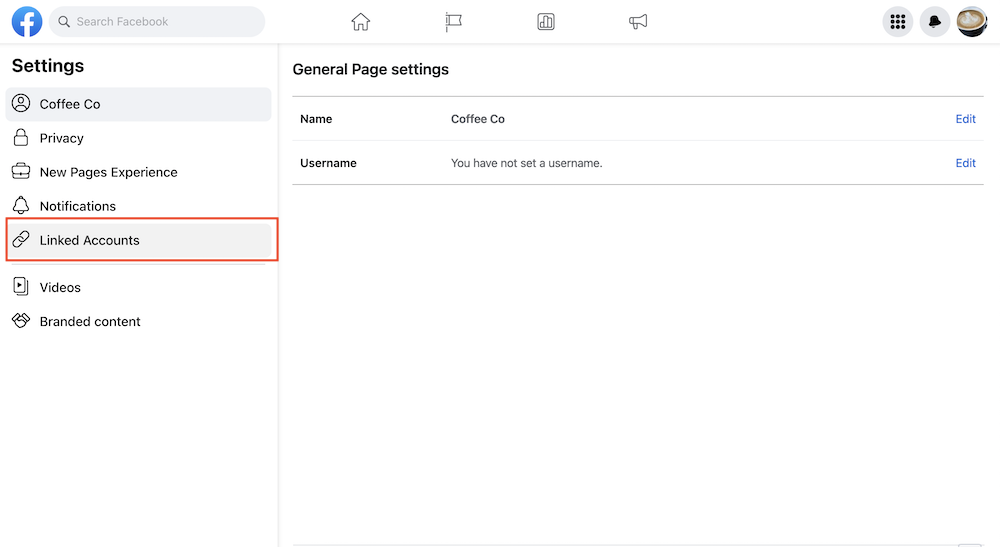Viewport: 1000px width, 547px height.
Task: Open the Pages flag icon
Action: point(453,22)
